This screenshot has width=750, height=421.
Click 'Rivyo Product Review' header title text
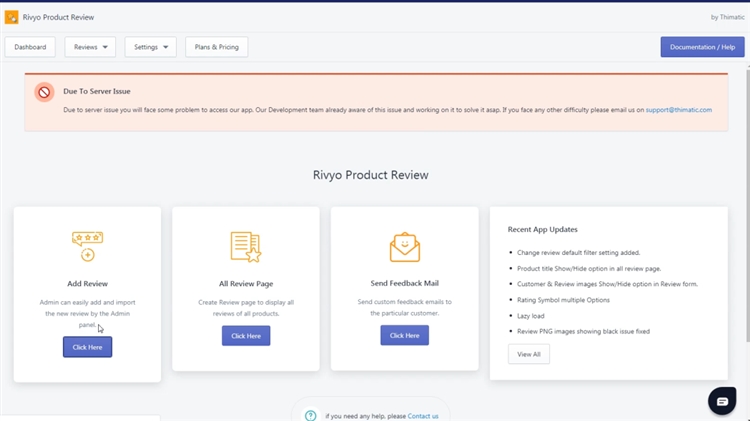pos(58,17)
